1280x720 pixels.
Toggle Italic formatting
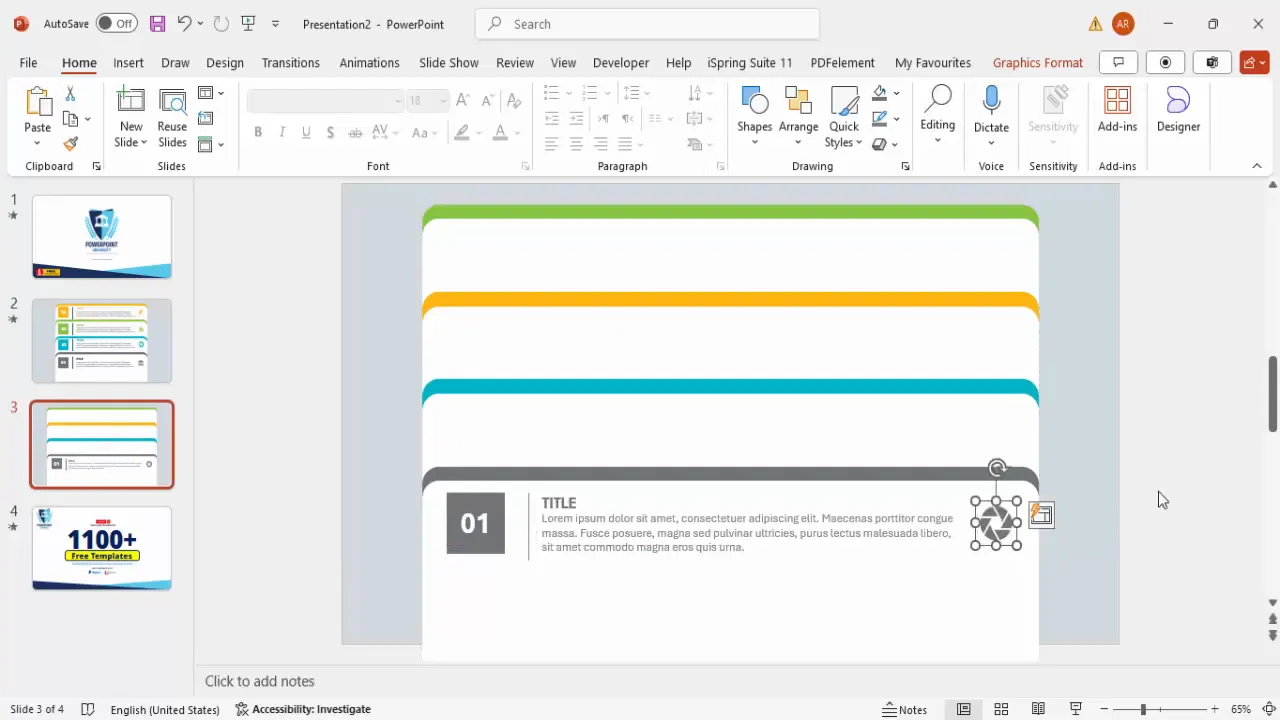click(x=282, y=132)
